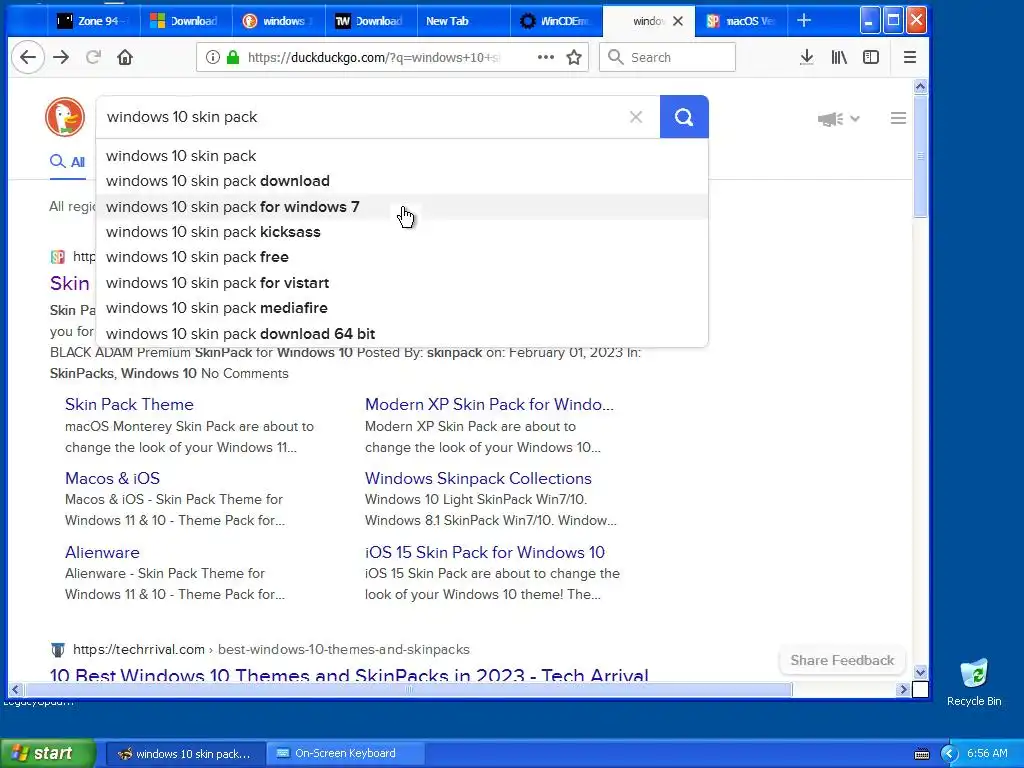Screen dimensions: 1024x768
Task: Open page actions three-dots menu
Action: point(545,57)
